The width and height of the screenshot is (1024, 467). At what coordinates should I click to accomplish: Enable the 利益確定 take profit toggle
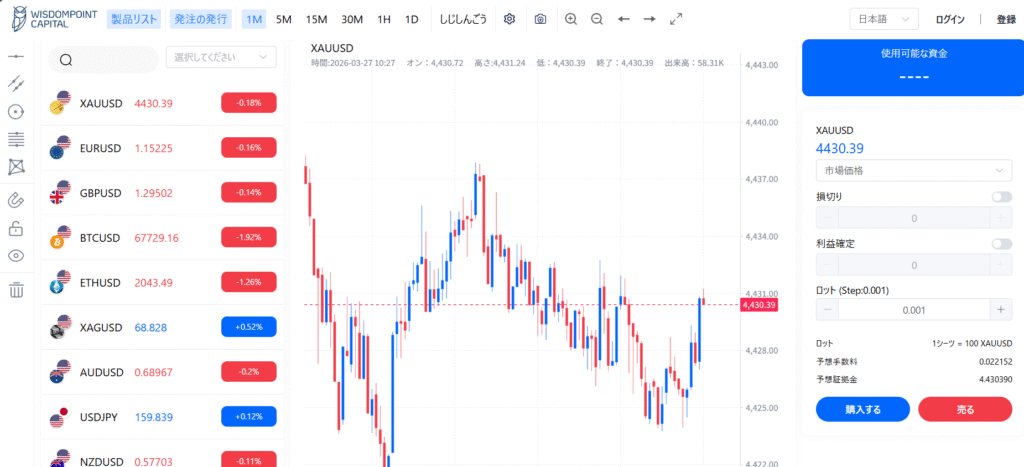pos(1001,244)
